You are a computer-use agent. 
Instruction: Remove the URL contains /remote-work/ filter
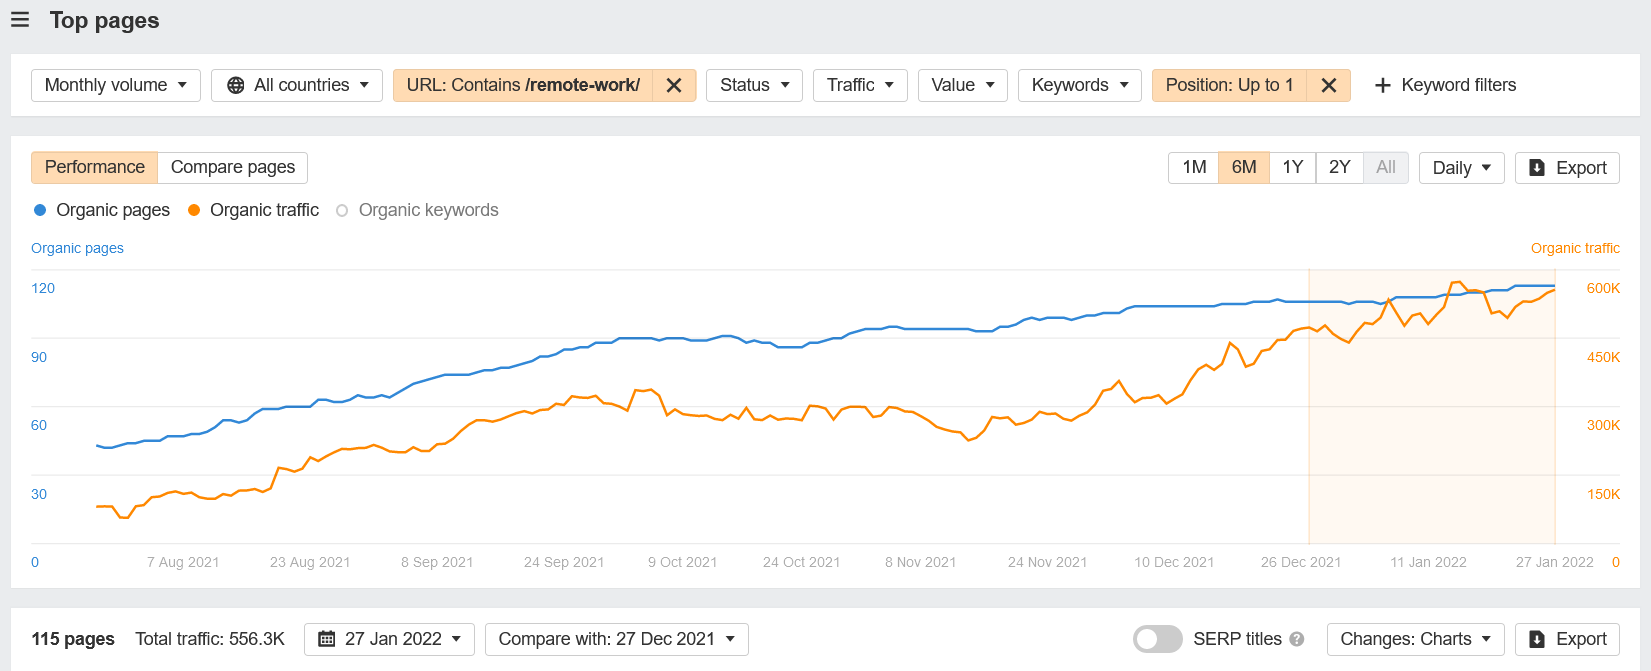(x=674, y=86)
